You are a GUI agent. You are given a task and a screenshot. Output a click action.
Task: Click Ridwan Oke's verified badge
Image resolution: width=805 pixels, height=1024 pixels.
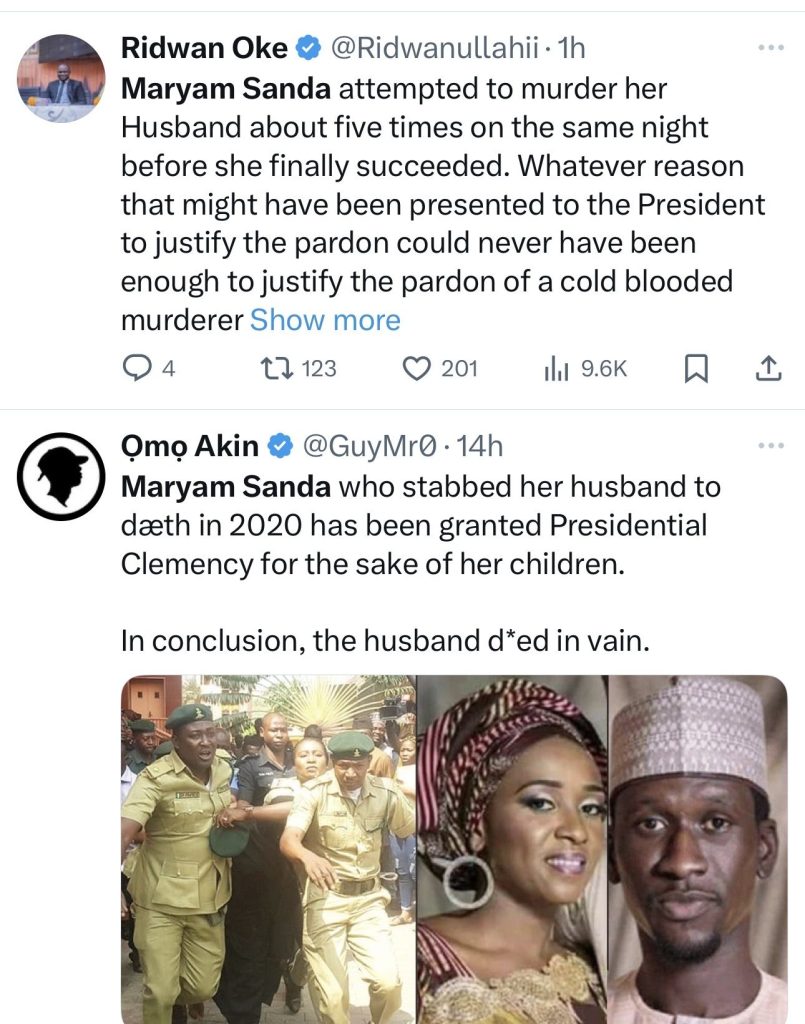tap(310, 47)
